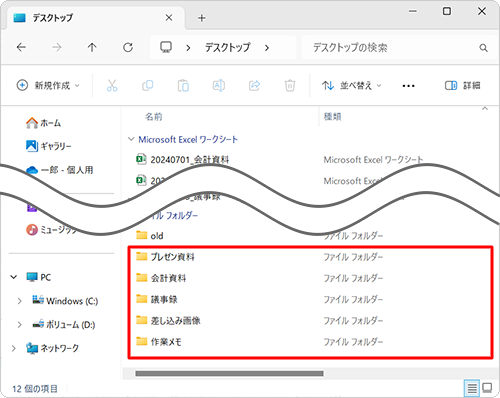The width and height of the screenshot is (500, 398).
Task: Switch to large thumbnails view icon
Action: [x=487, y=388]
